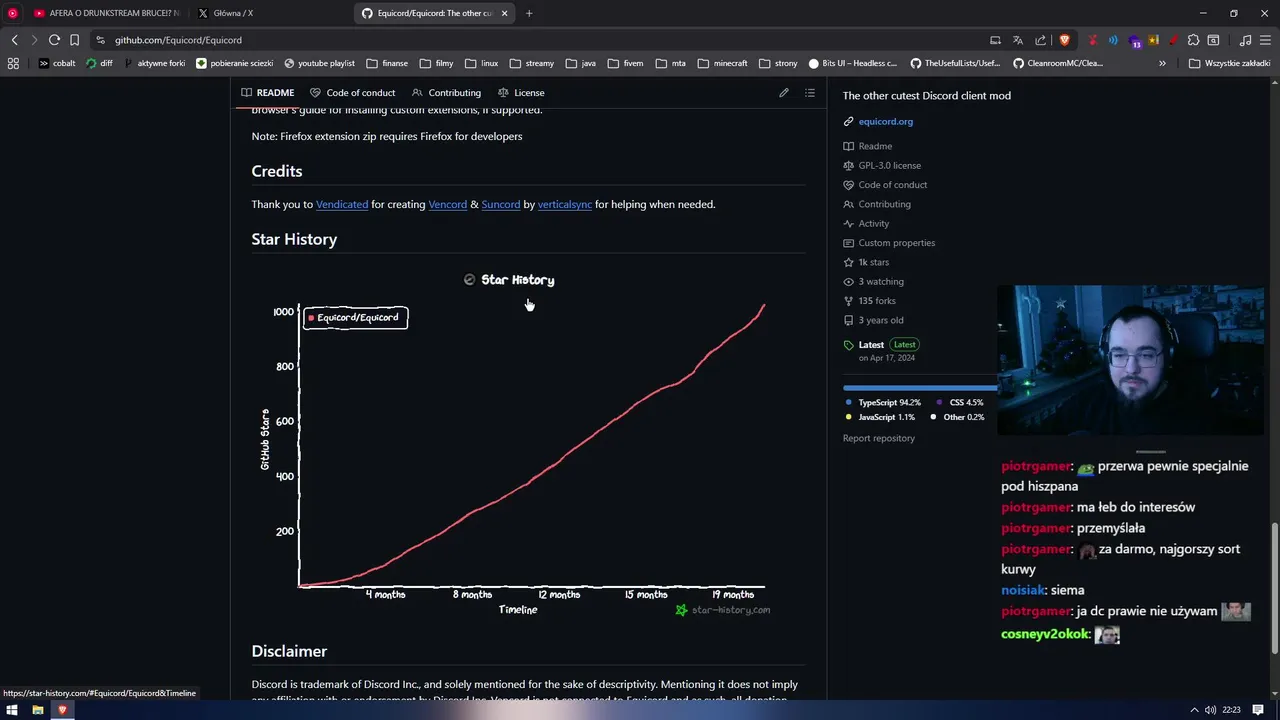This screenshot has height=720, width=1280.
Task: Follow the verticalsync link
Action: coord(565,204)
